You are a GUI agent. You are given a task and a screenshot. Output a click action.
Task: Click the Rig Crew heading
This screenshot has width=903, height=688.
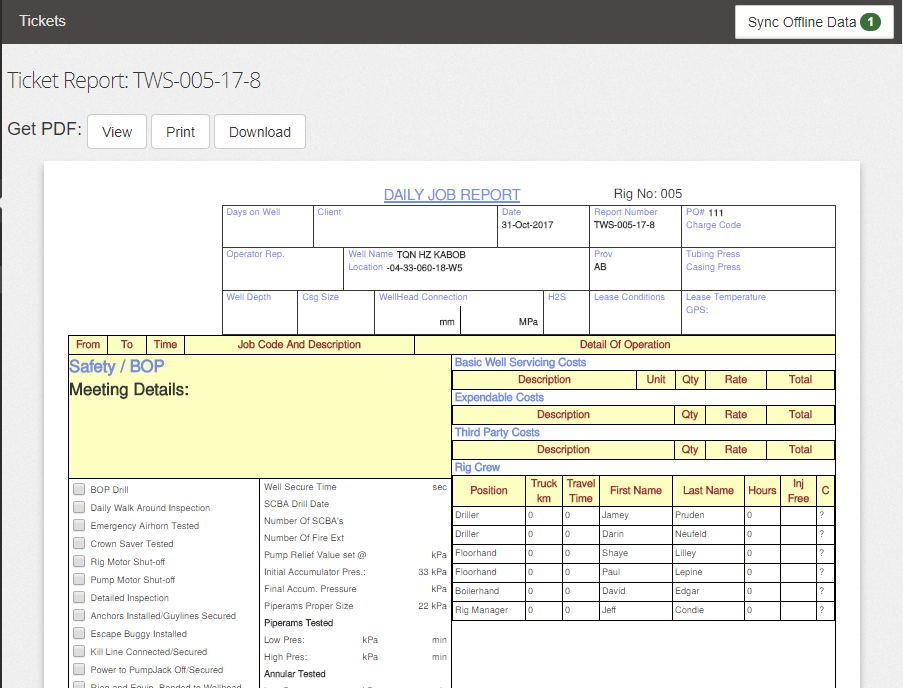[x=477, y=467]
